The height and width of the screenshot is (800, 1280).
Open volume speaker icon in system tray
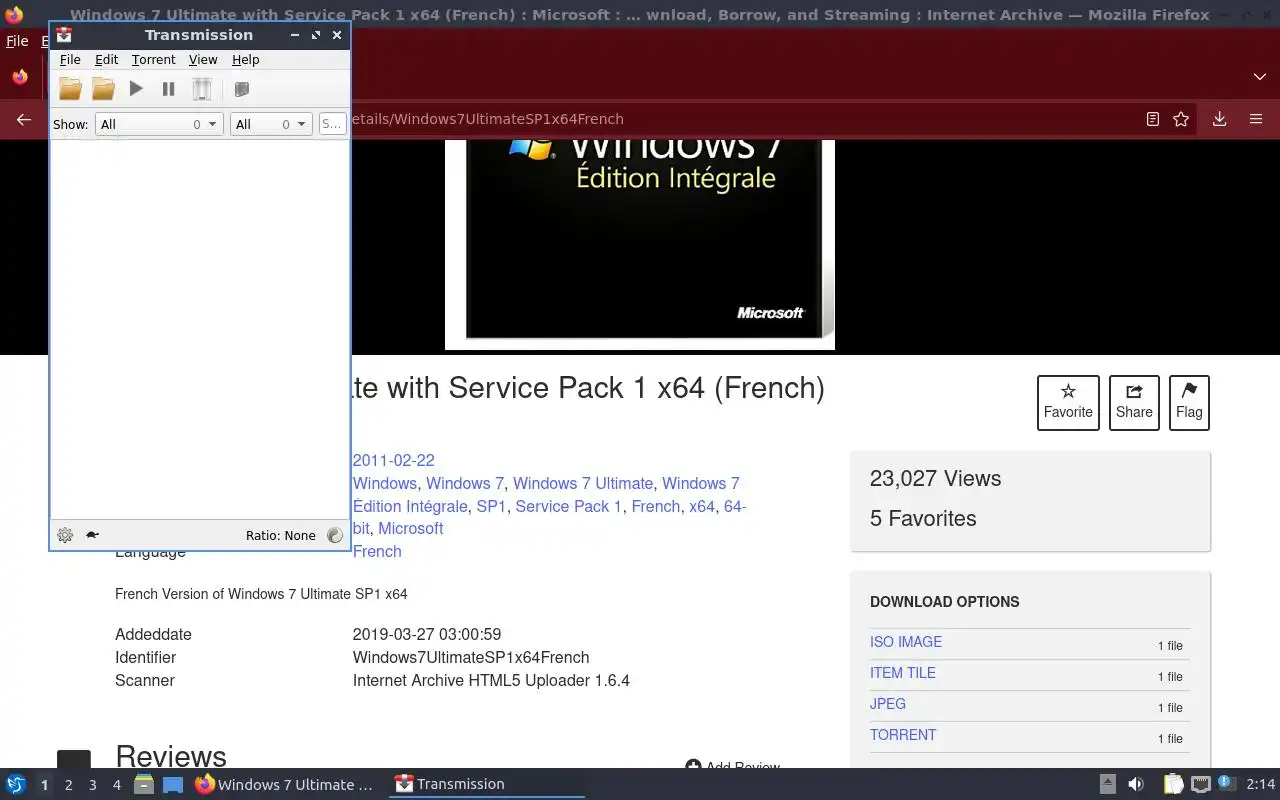pyautogui.click(x=1136, y=785)
